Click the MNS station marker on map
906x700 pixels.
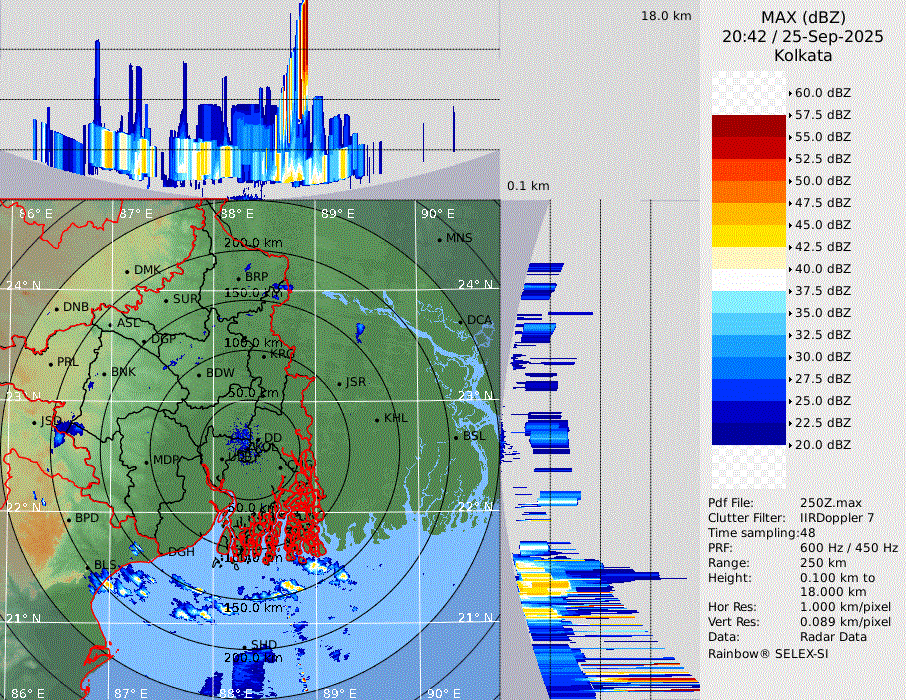pos(440,239)
